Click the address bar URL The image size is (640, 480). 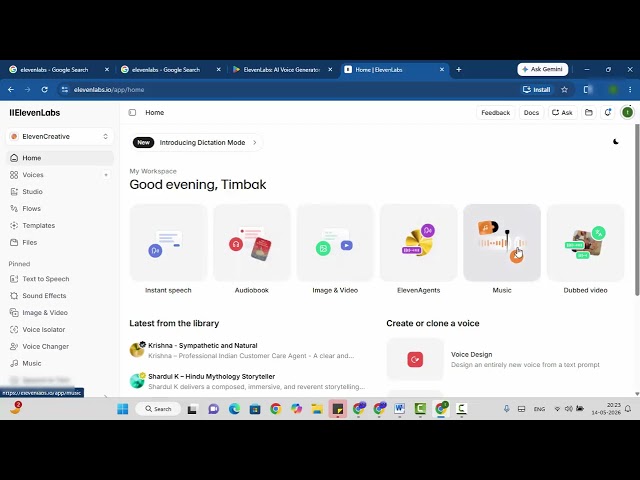[x=109, y=90]
